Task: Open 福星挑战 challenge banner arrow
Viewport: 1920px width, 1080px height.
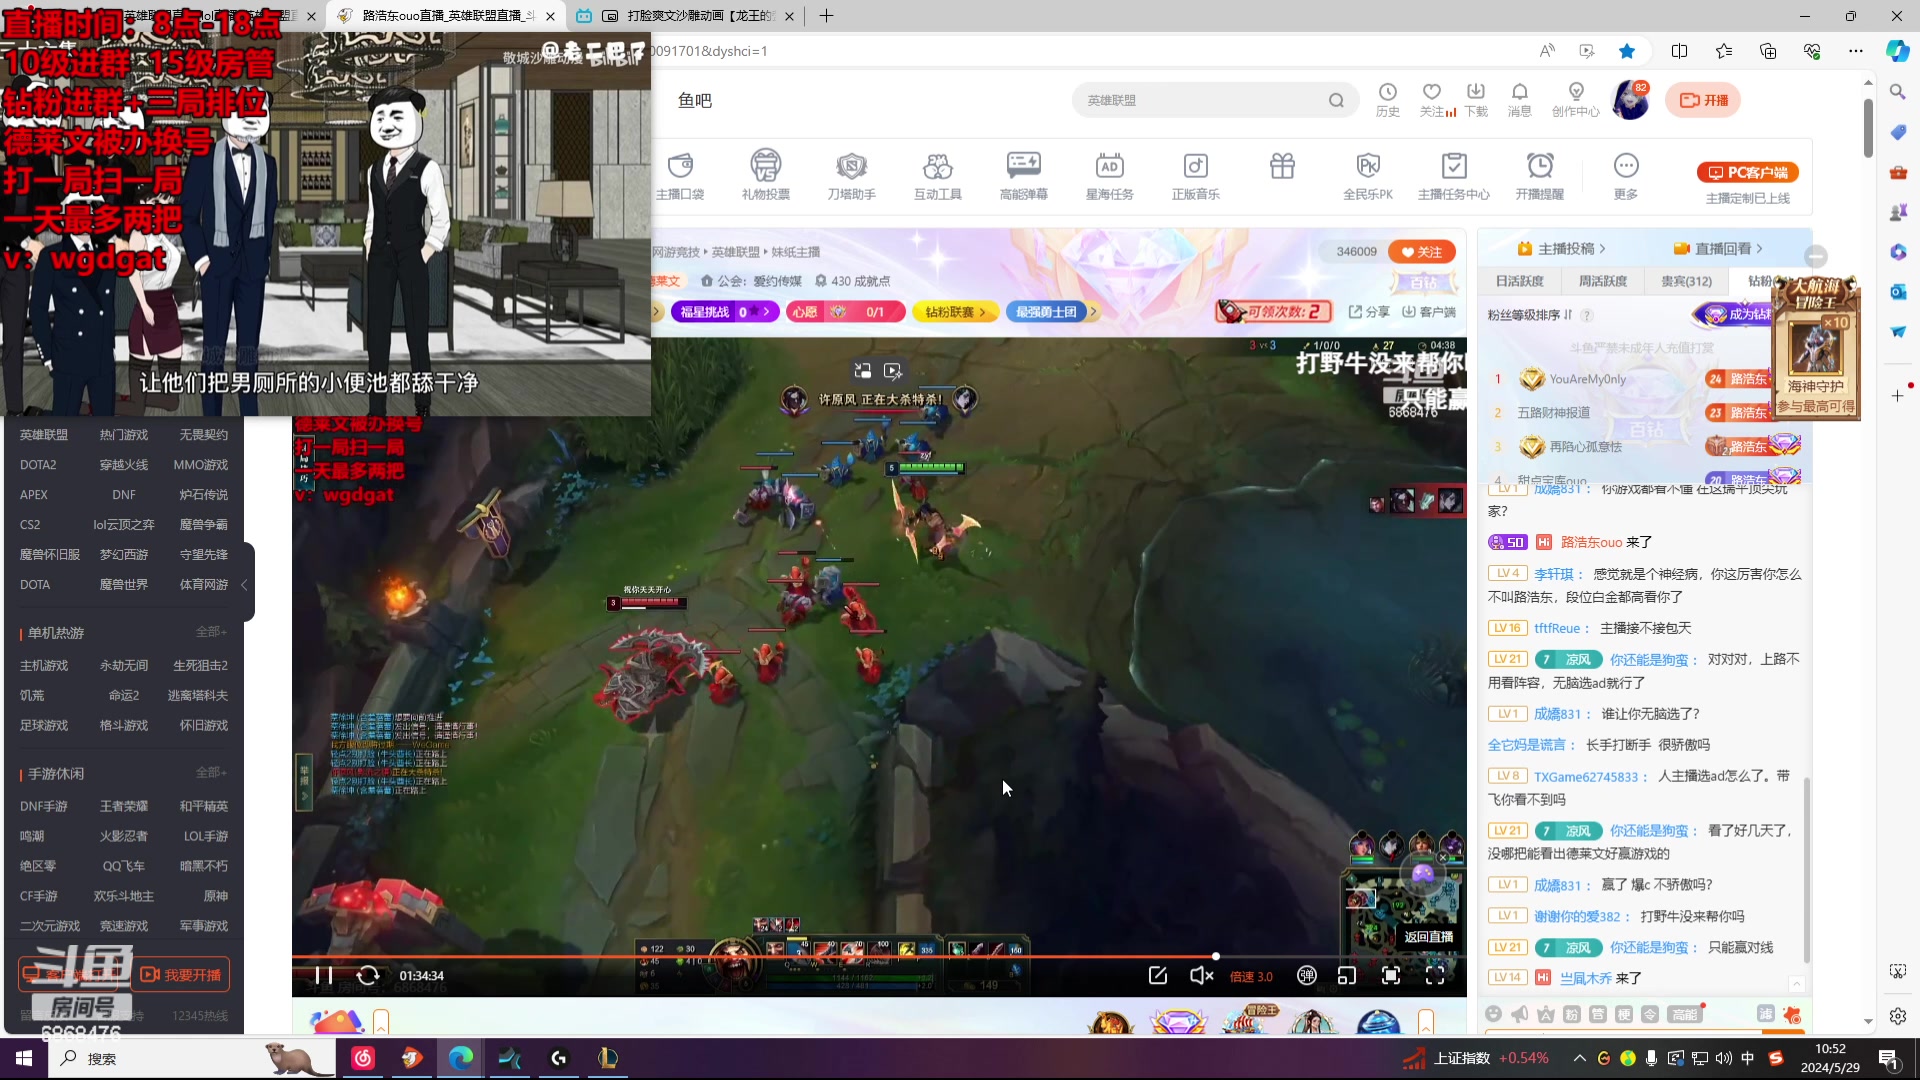Action: [x=766, y=312]
